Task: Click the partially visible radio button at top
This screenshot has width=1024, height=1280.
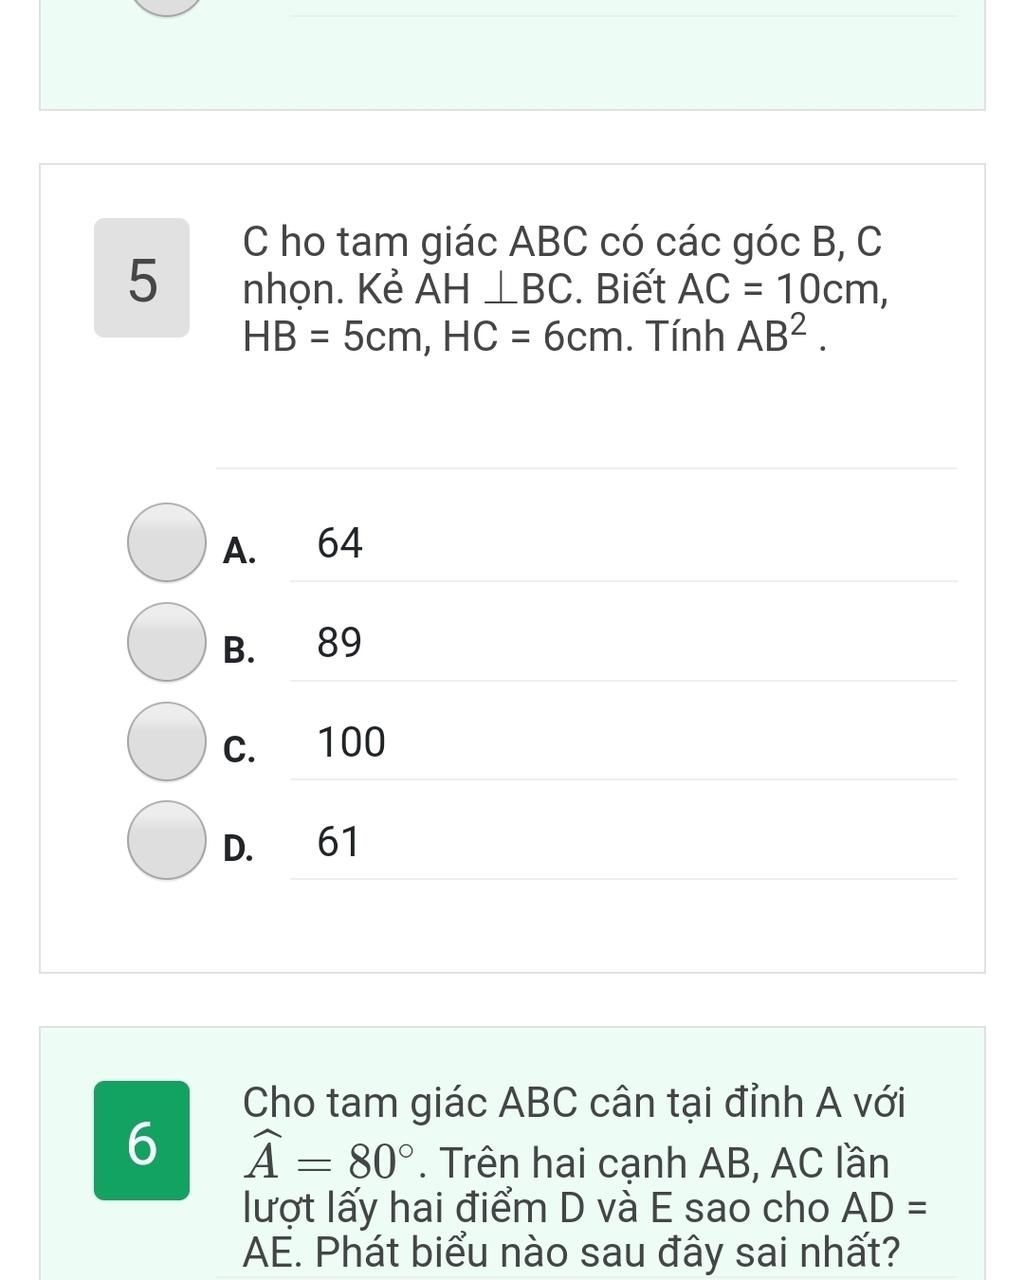Action: [168, 7]
